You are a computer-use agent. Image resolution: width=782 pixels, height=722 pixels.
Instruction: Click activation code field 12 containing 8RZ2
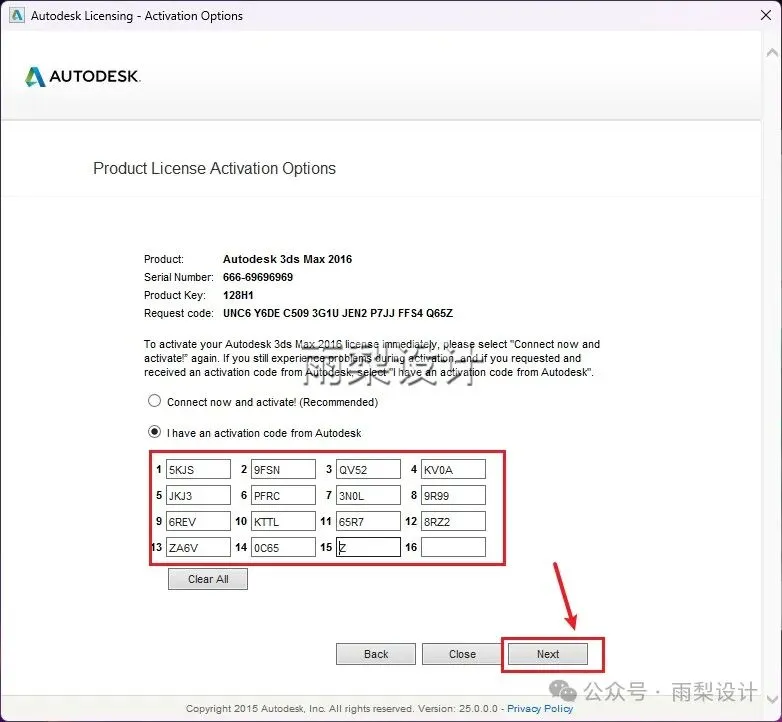coord(453,521)
